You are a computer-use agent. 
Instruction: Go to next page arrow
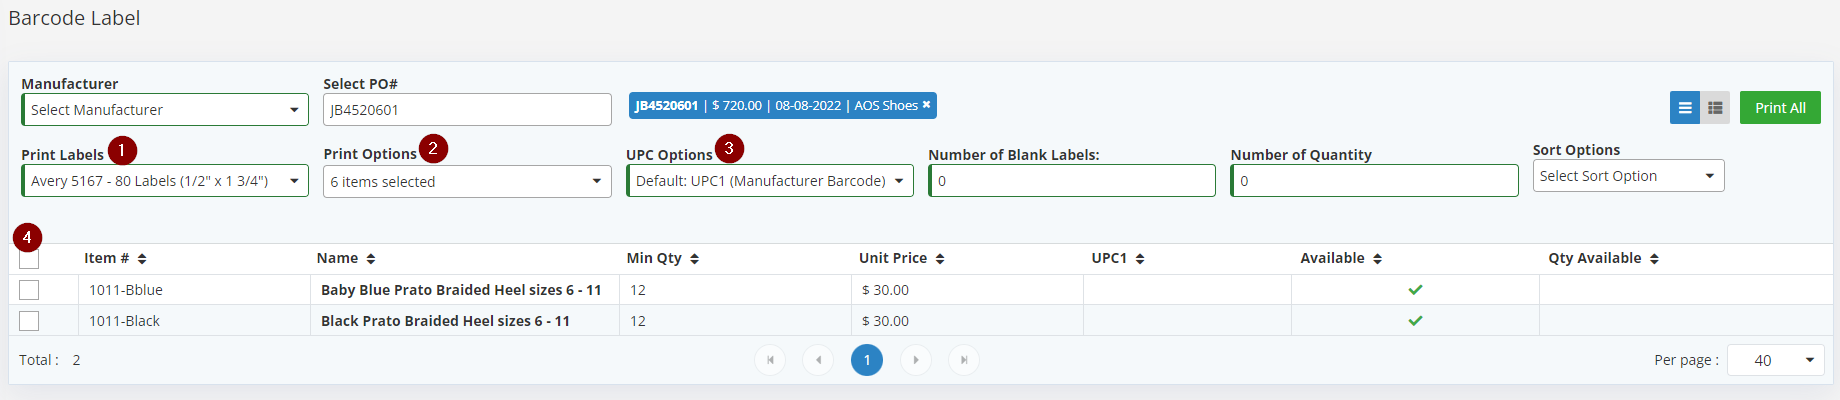[x=916, y=360]
